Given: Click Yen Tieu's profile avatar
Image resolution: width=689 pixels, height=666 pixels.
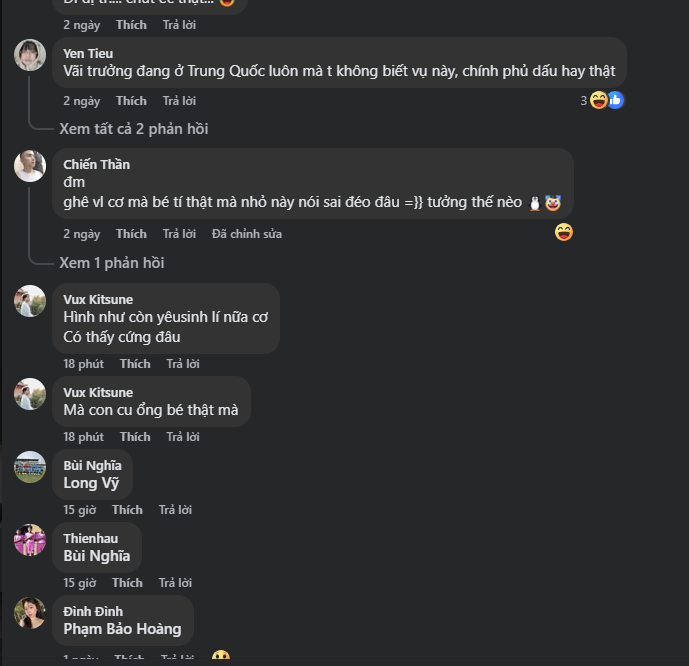Looking at the screenshot, I should [30, 55].
